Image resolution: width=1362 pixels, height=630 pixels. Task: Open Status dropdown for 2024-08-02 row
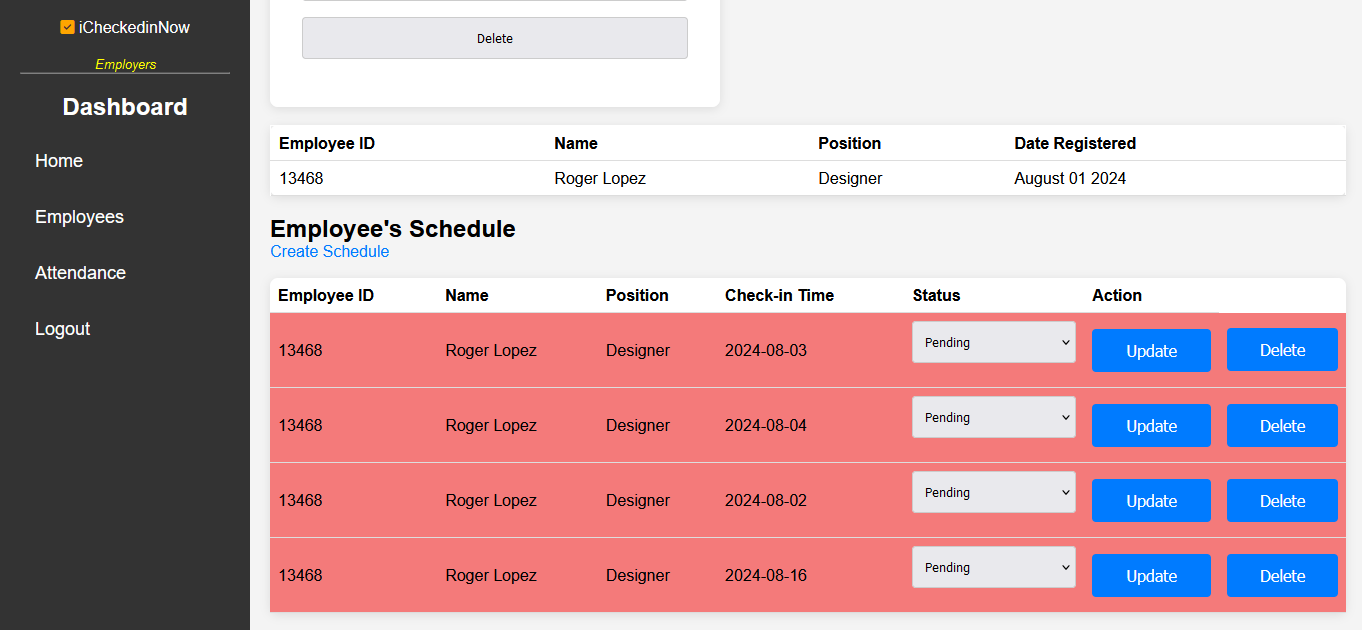click(993, 492)
